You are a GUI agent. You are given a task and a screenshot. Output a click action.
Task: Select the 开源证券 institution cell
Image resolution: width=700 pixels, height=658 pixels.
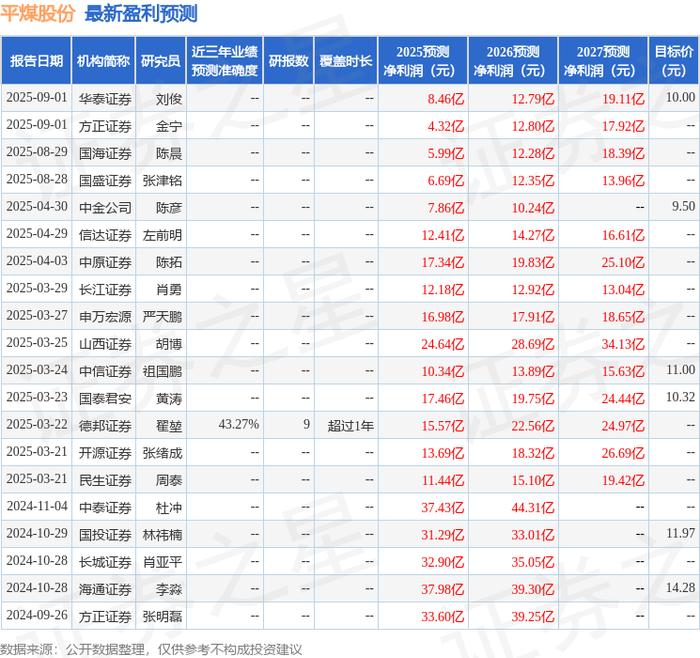(x=105, y=453)
